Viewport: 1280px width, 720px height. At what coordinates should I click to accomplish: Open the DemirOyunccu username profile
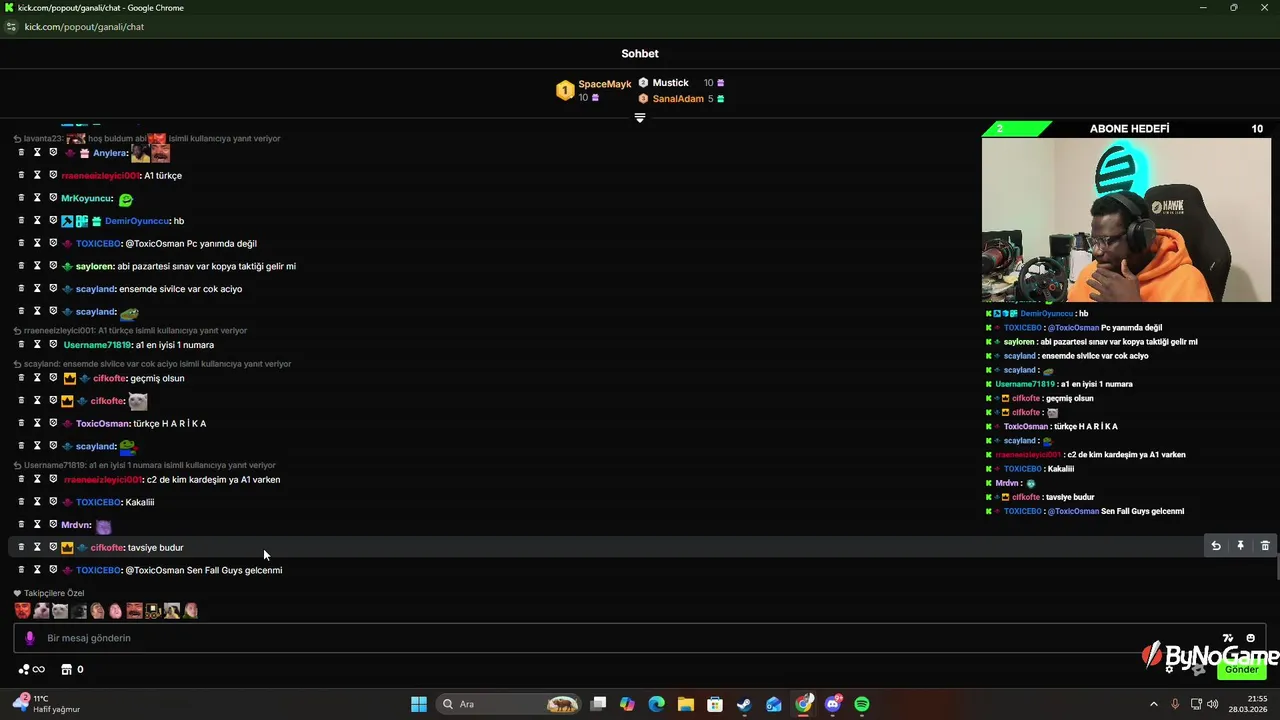tap(137, 221)
